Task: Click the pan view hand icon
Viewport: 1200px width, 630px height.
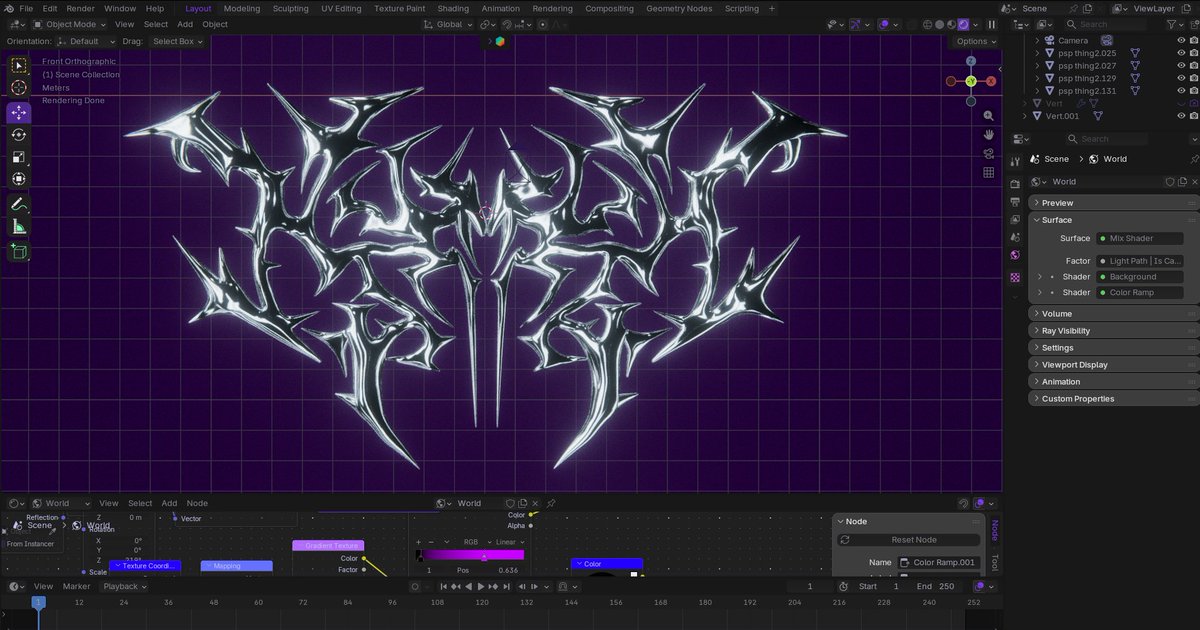Action: pos(989,134)
